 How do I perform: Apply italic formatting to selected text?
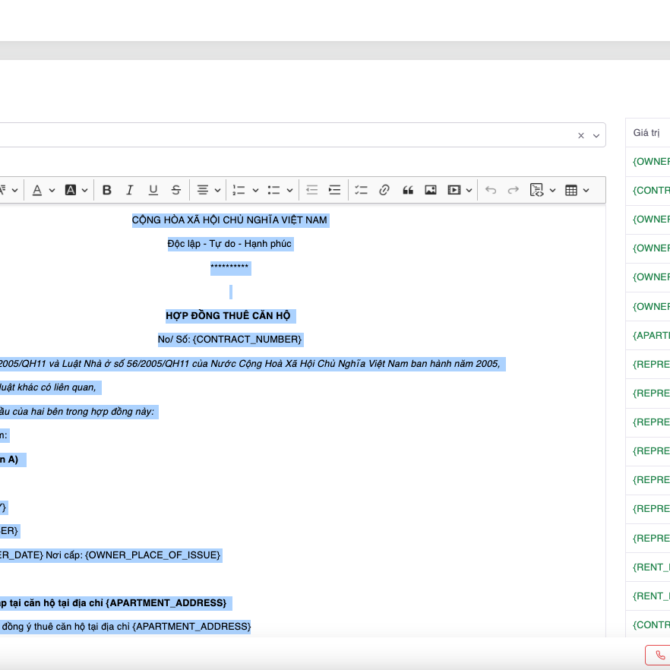click(x=130, y=190)
